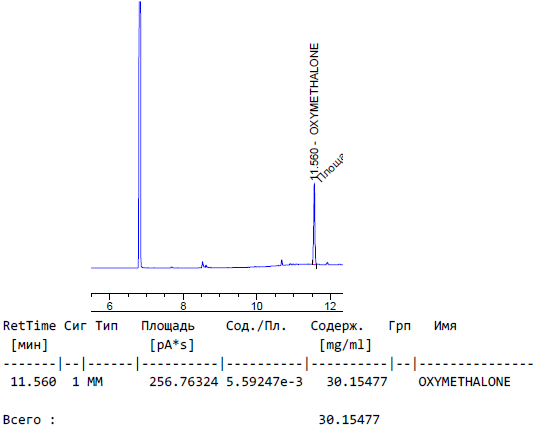Click the OXYMETHALONE name in the results row
The width and height of the screenshot is (538, 433).
click(x=464, y=382)
